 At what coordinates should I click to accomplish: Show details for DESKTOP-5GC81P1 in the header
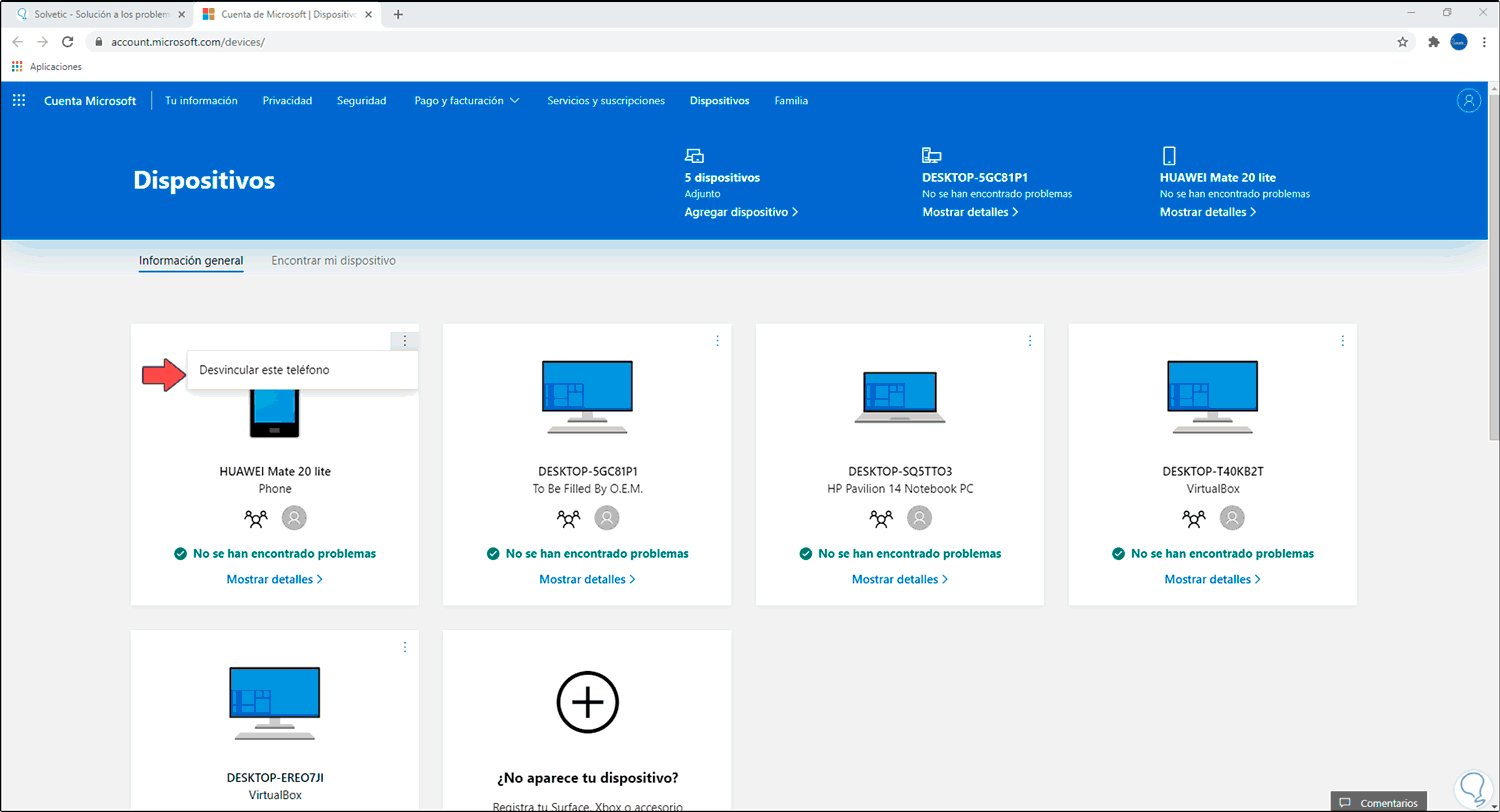970,212
